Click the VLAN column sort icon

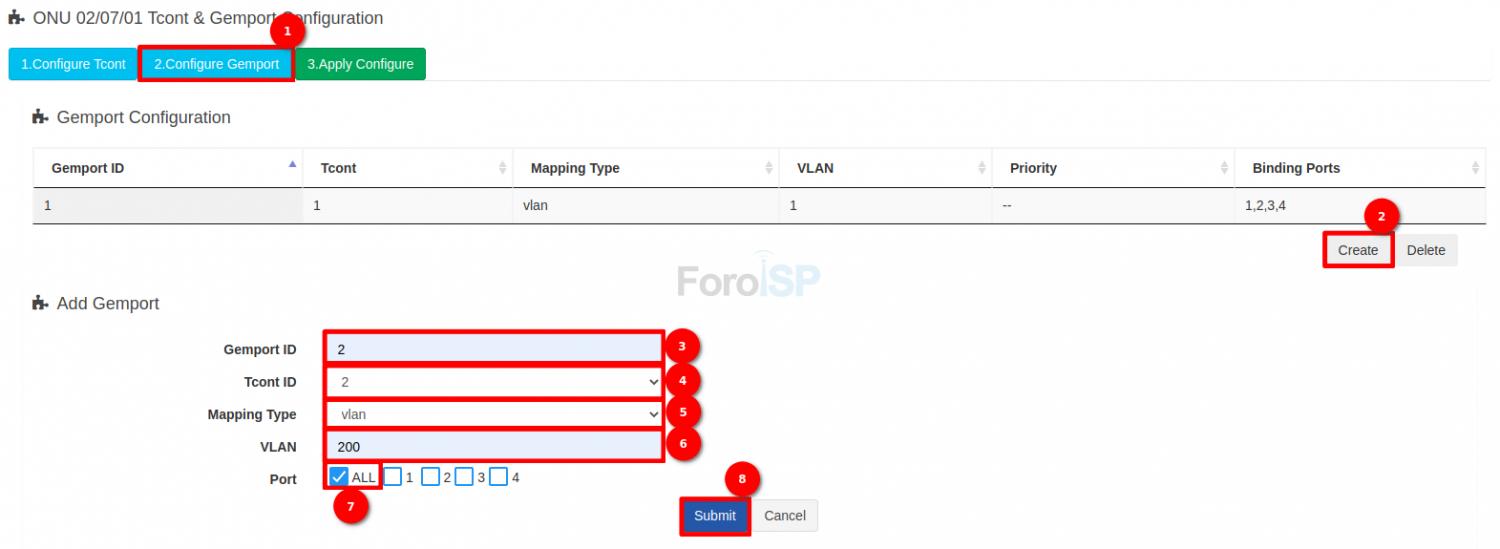tap(981, 168)
